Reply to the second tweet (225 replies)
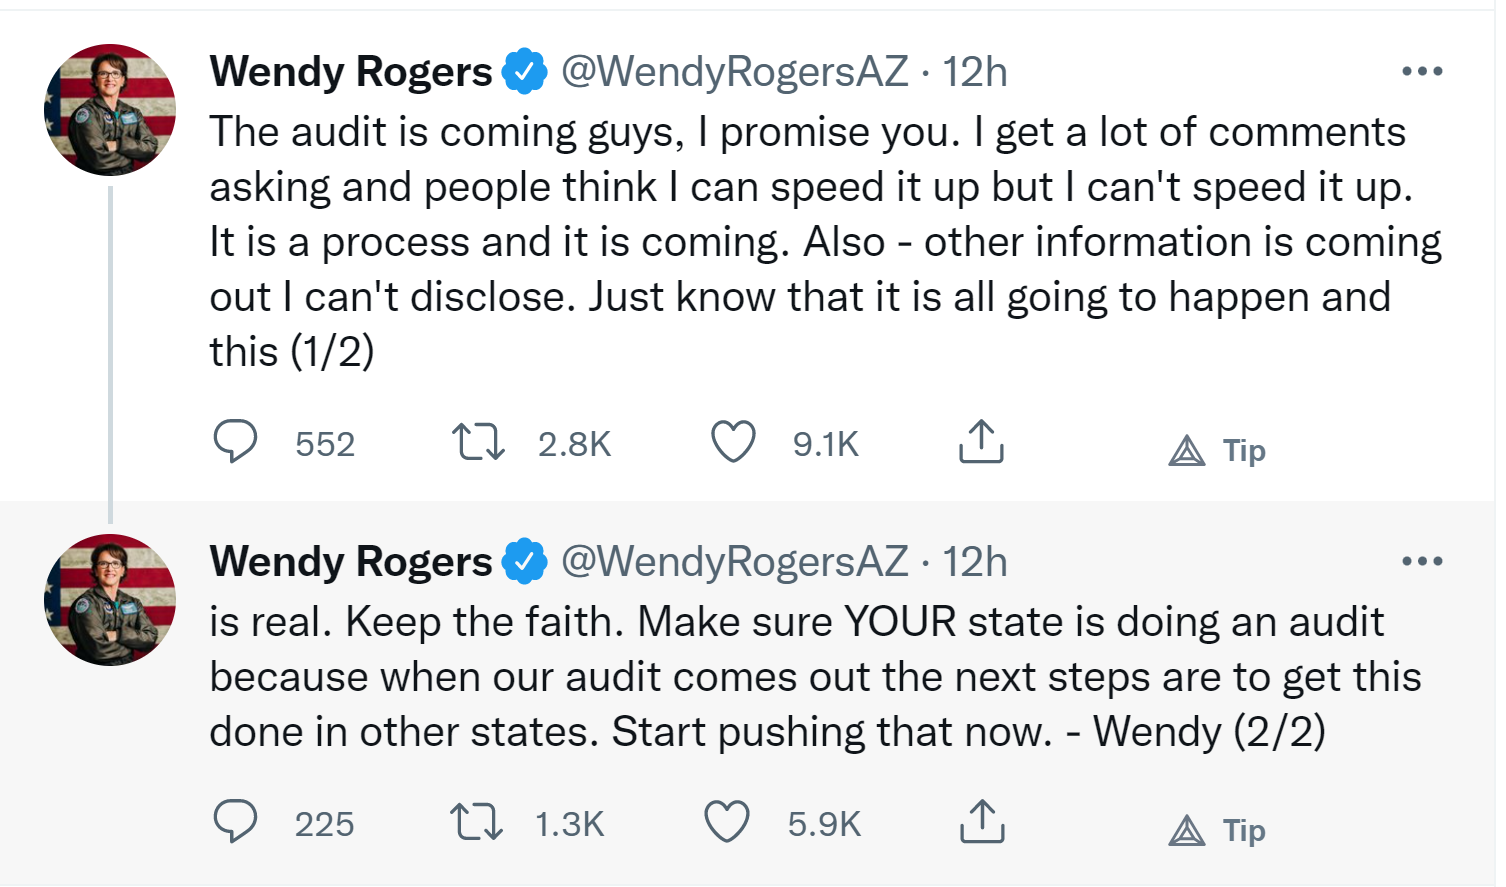This screenshot has height=887, width=1506. tap(236, 822)
